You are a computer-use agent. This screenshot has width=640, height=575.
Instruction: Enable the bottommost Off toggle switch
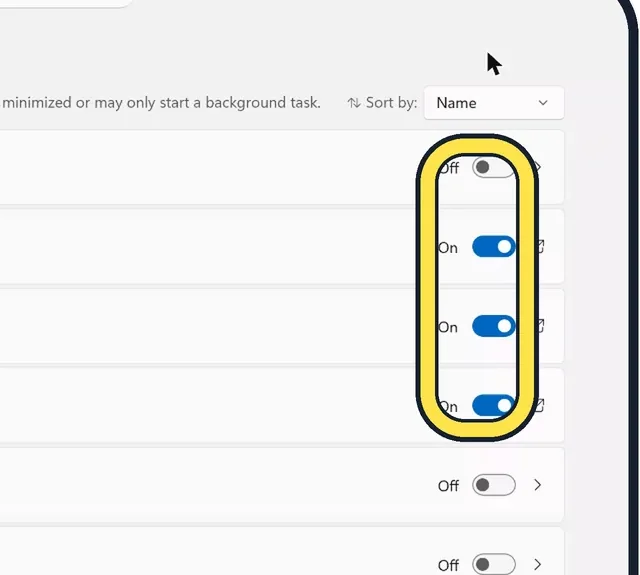[x=493, y=564]
